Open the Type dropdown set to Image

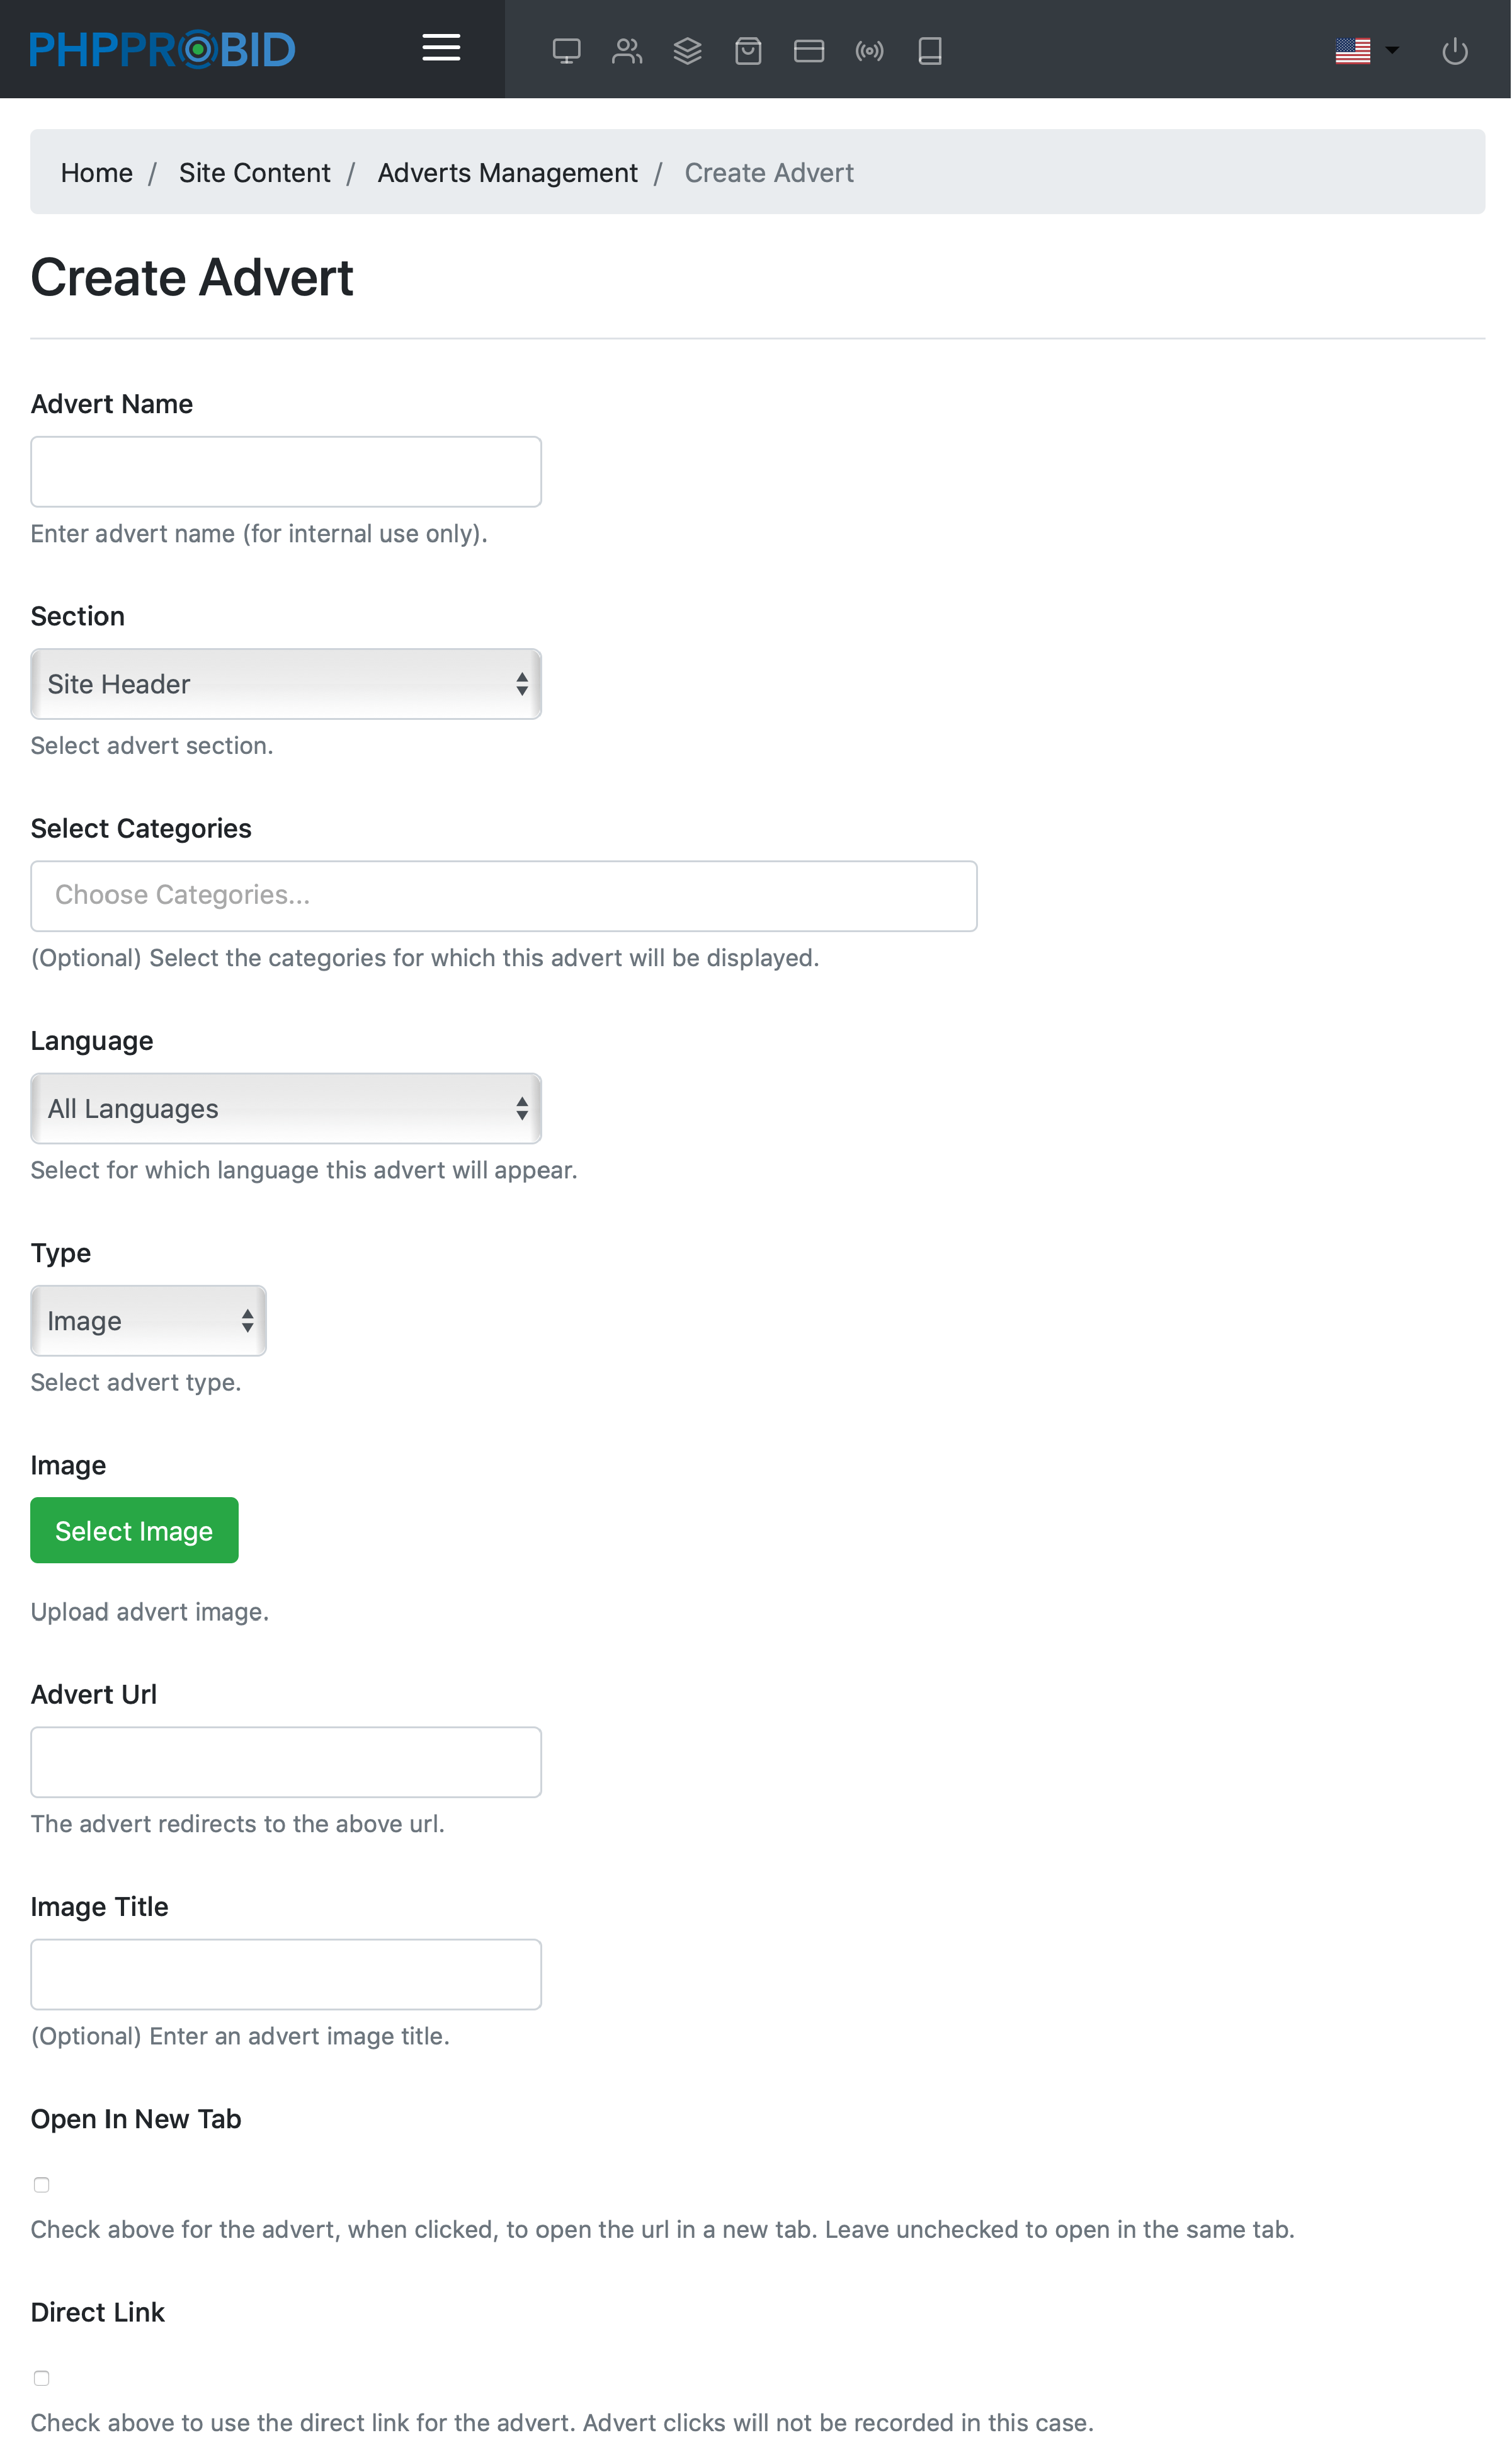tap(148, 1320)
